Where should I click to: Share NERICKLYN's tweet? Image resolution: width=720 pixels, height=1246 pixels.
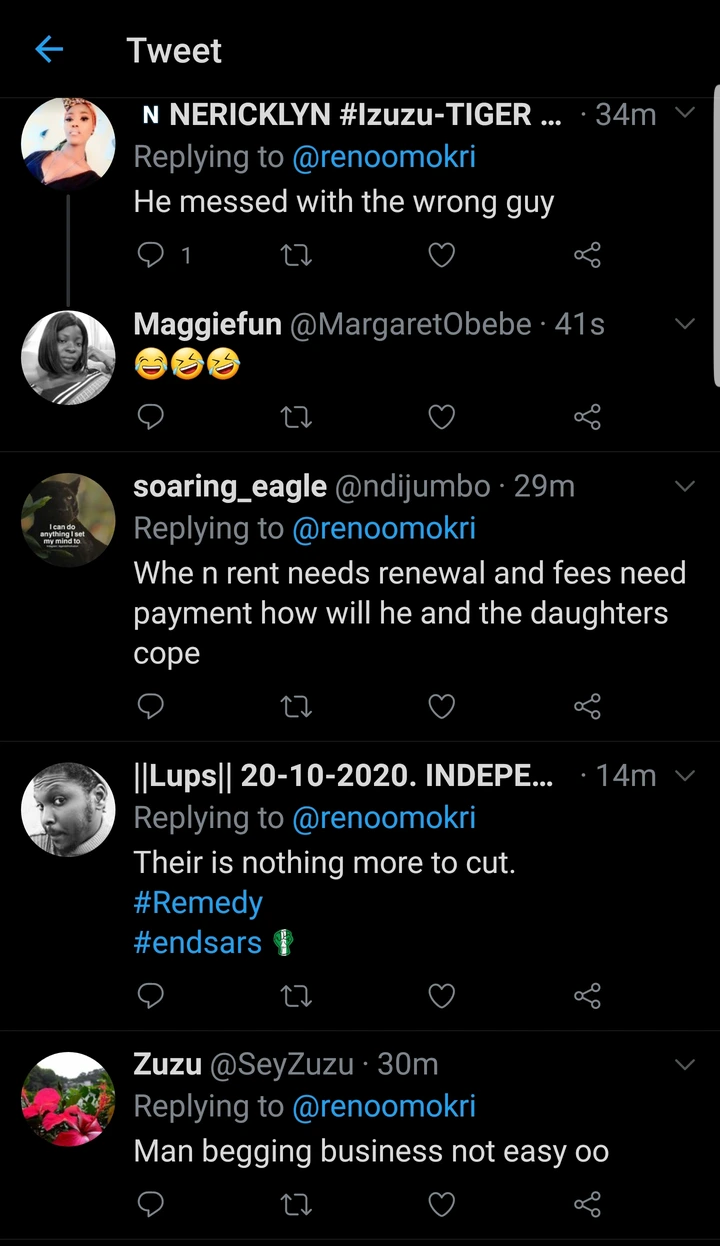point(587,256)
